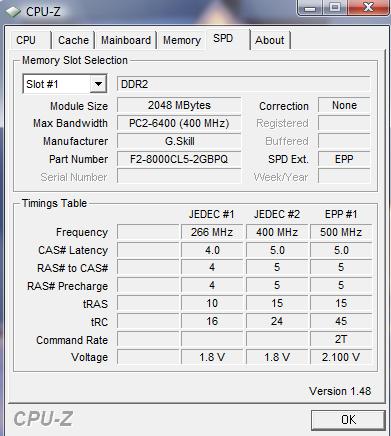Click the PC2-6400 (400 MHz) bandwidth value
The image size is (391, 436).
(x=179, y=123)
